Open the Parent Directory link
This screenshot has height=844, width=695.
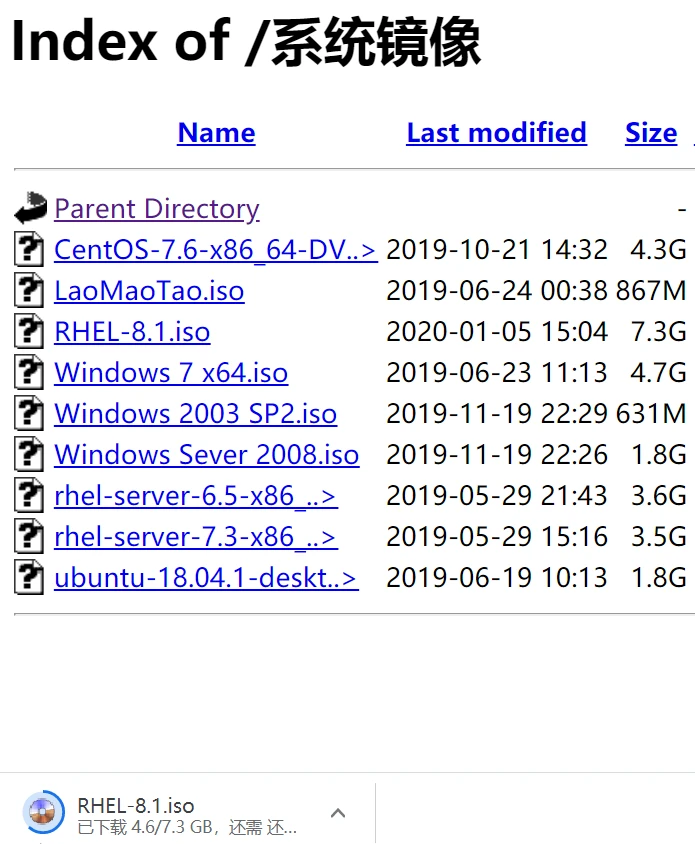coord(156,208)
